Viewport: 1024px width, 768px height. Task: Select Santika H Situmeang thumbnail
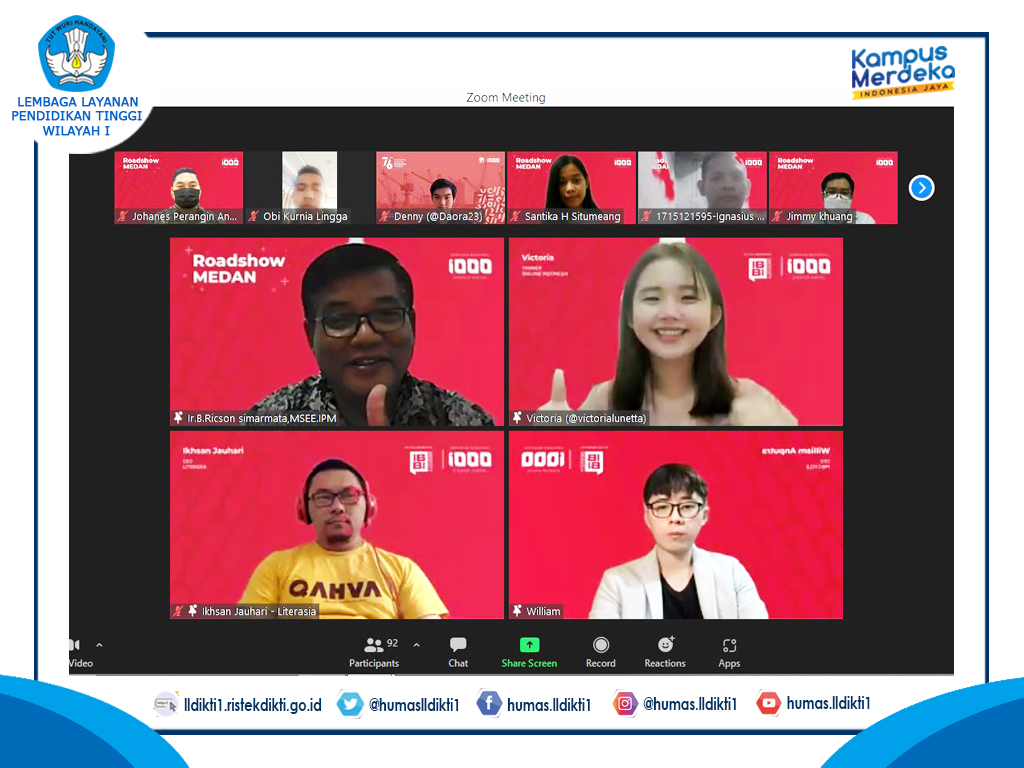pos(571,188)
